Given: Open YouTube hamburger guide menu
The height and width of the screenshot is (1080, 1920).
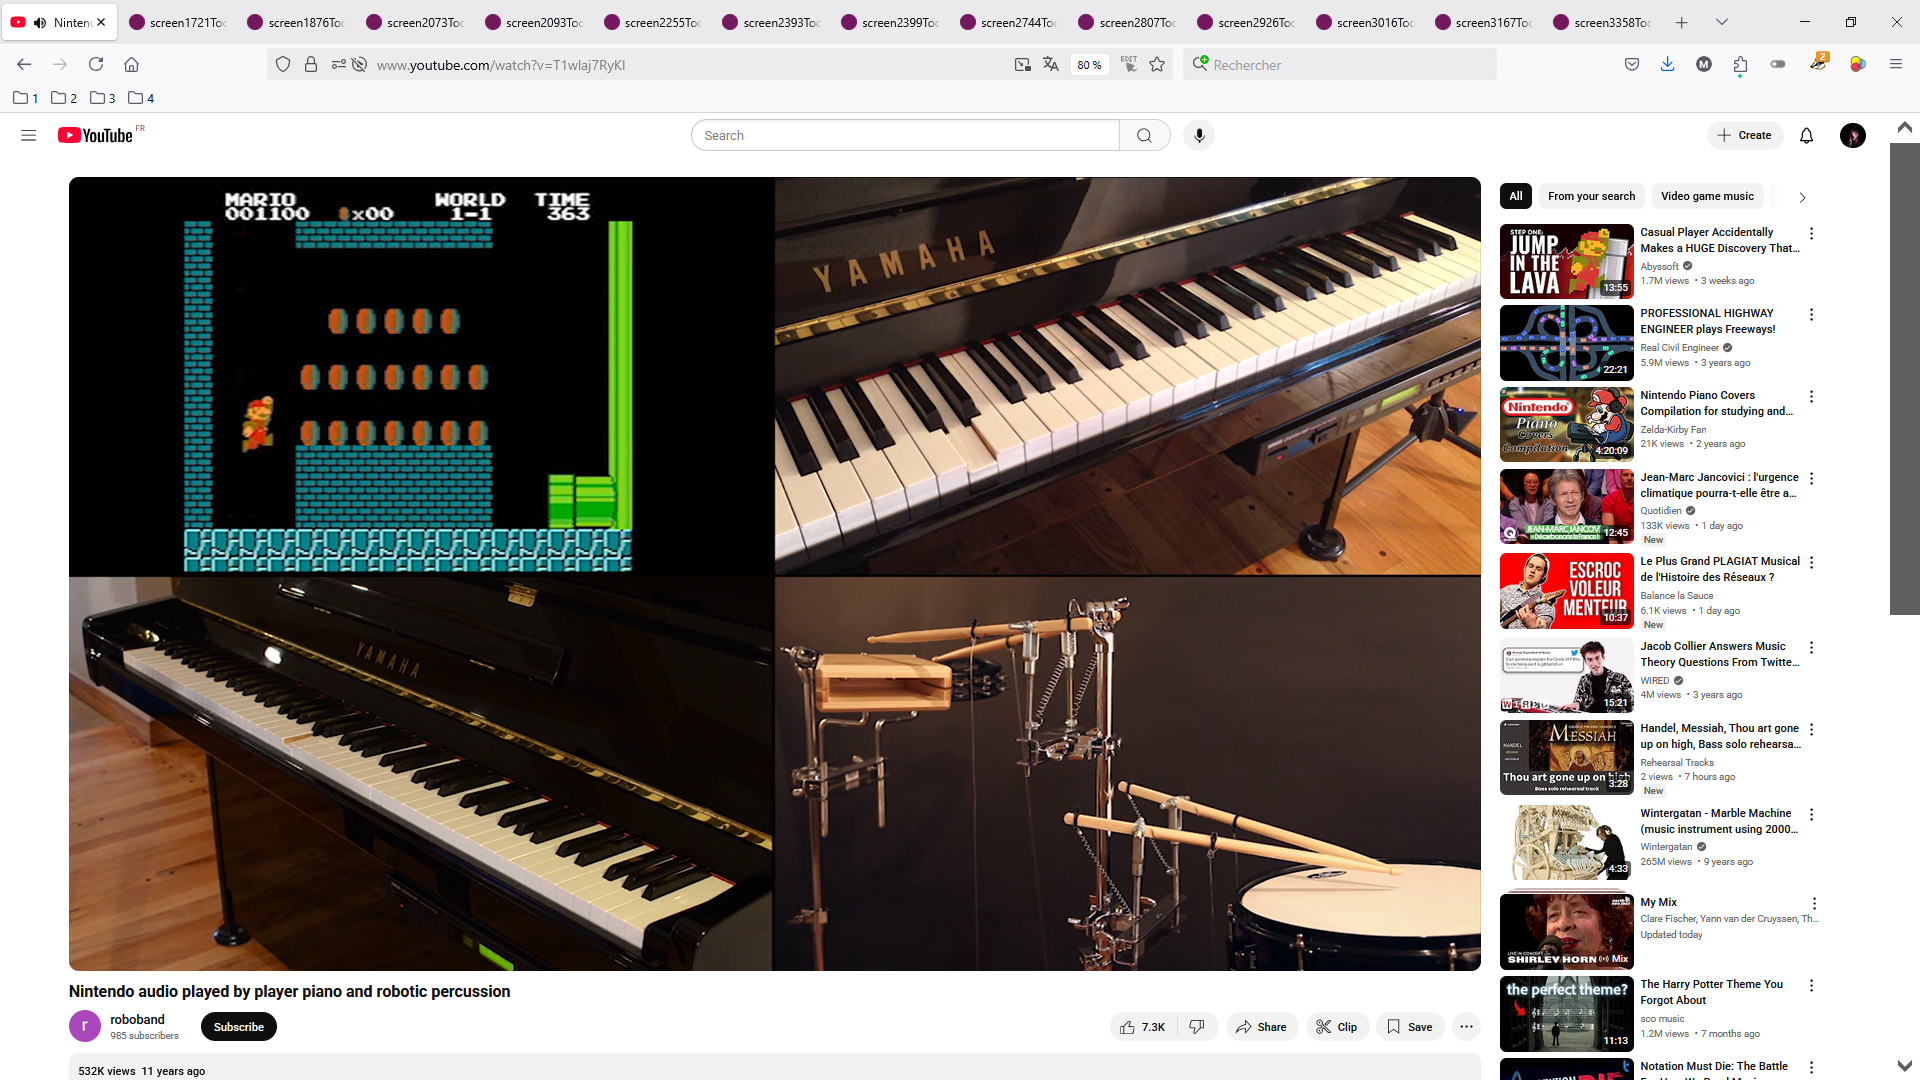Looking at the screenshot, I should click(28, 136).
